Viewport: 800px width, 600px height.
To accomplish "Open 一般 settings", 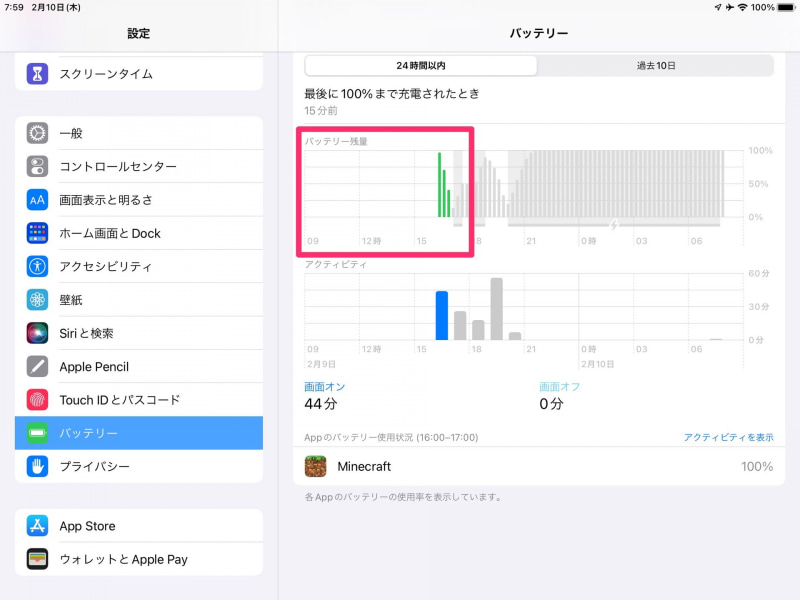I will click(139, 133).
